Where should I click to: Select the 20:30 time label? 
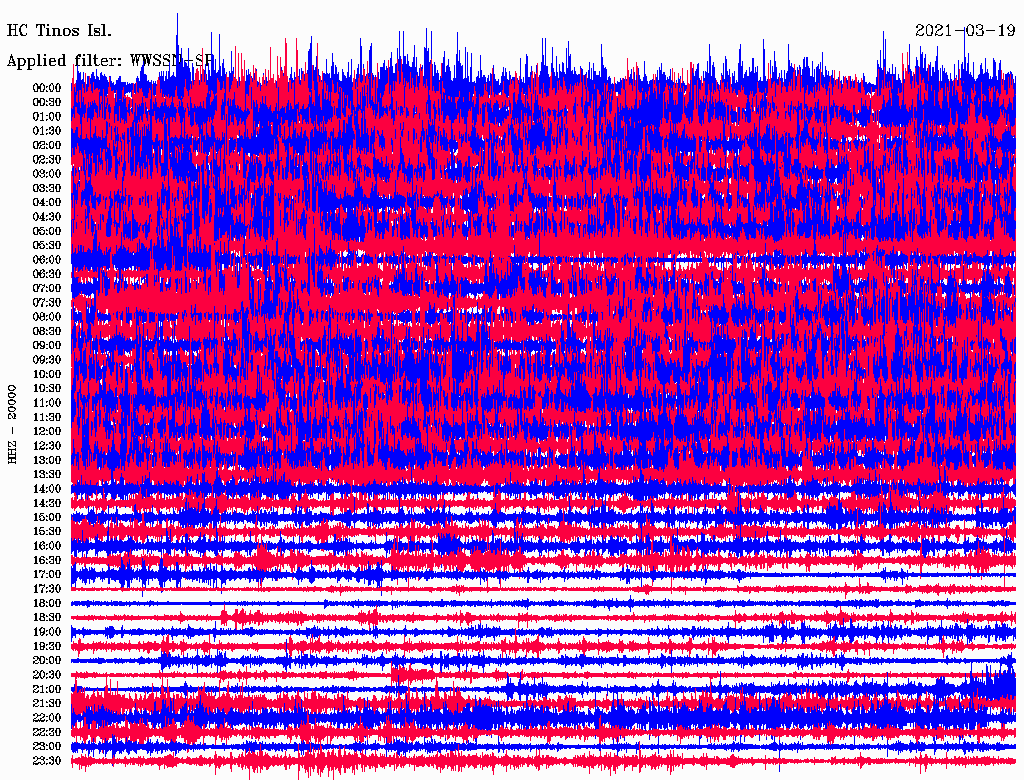pos(47,675)
